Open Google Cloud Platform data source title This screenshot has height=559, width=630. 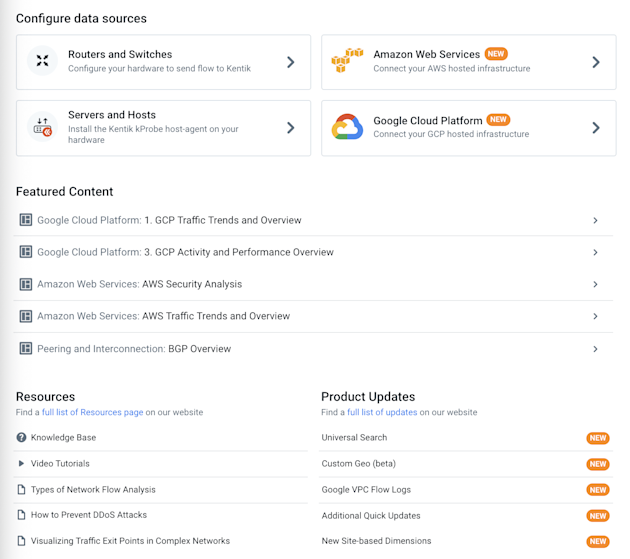(x=428, y=121)
